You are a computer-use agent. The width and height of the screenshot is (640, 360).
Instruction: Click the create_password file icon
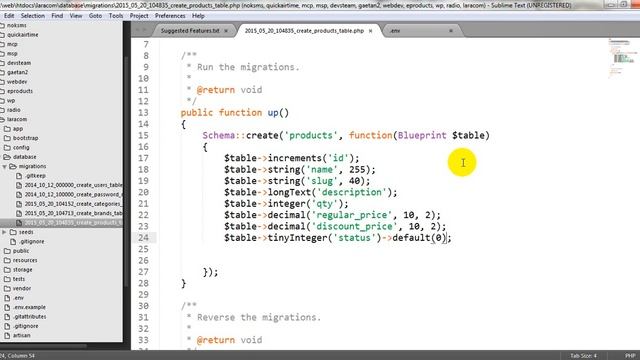coord(19,195)
